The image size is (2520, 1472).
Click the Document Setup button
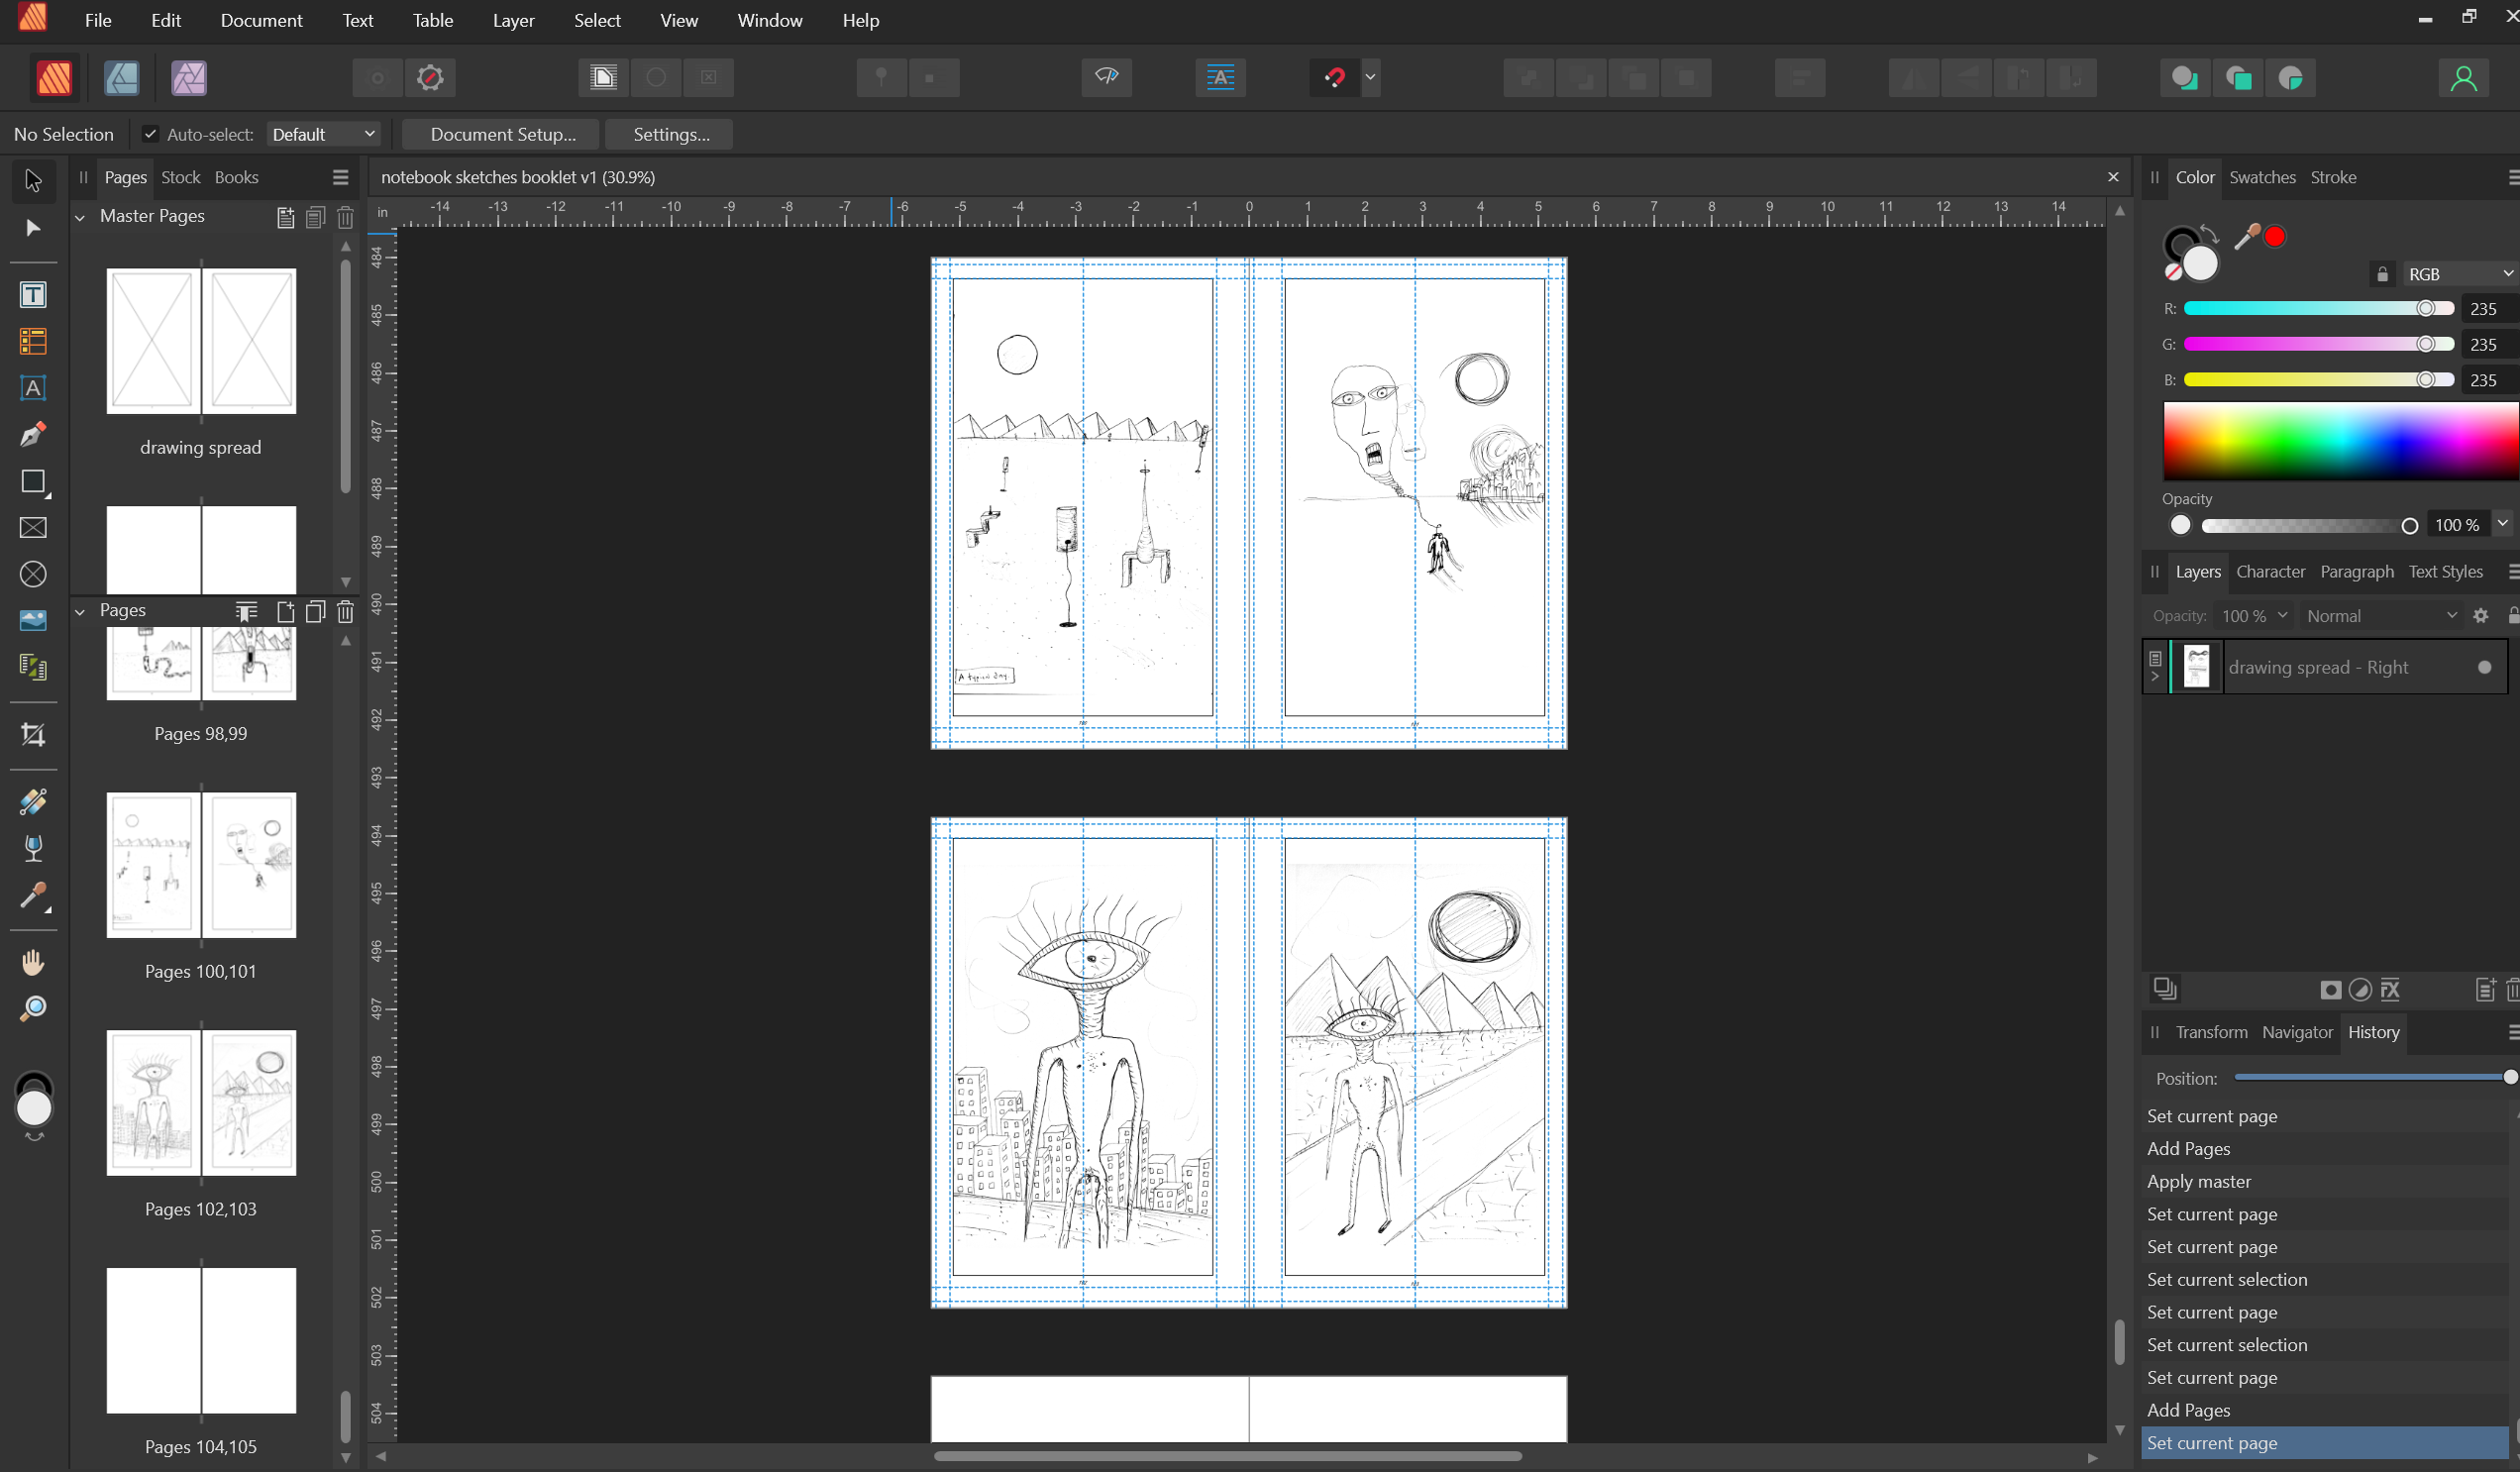(x=502, y=134)
